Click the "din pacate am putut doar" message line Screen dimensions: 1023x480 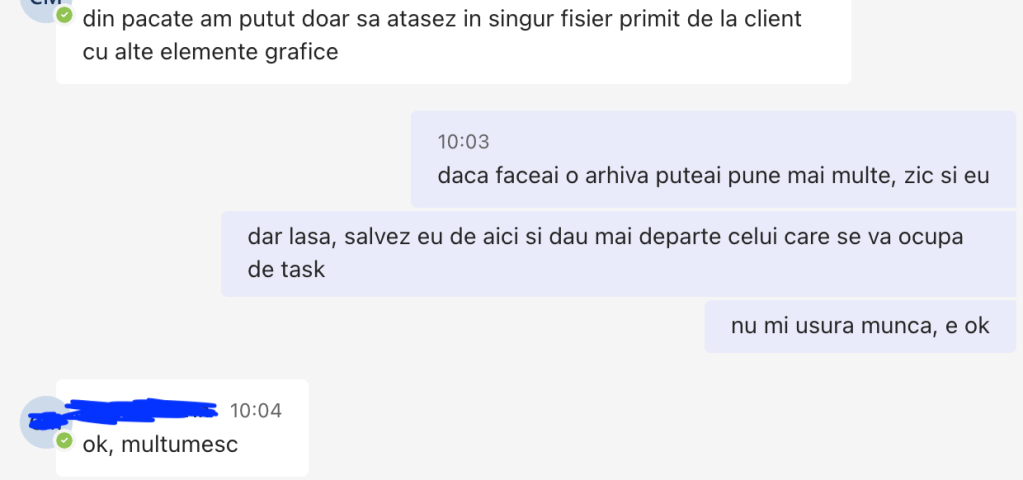[x=440, y=18]
